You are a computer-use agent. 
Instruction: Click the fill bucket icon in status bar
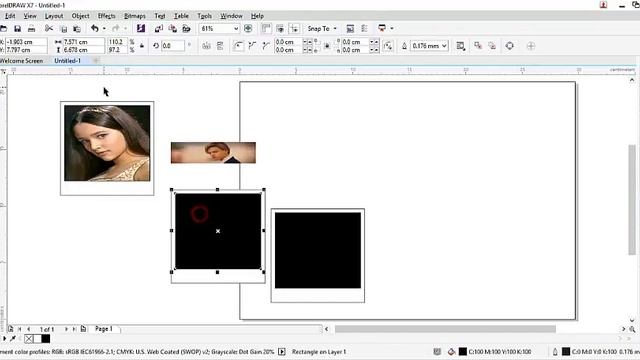(x=451, y=351)
